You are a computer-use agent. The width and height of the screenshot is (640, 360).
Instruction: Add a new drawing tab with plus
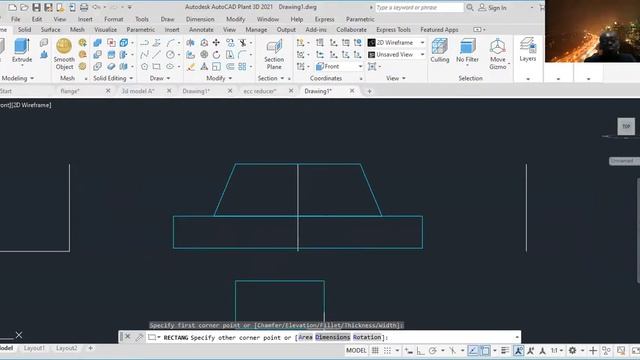tap(369, 91)
